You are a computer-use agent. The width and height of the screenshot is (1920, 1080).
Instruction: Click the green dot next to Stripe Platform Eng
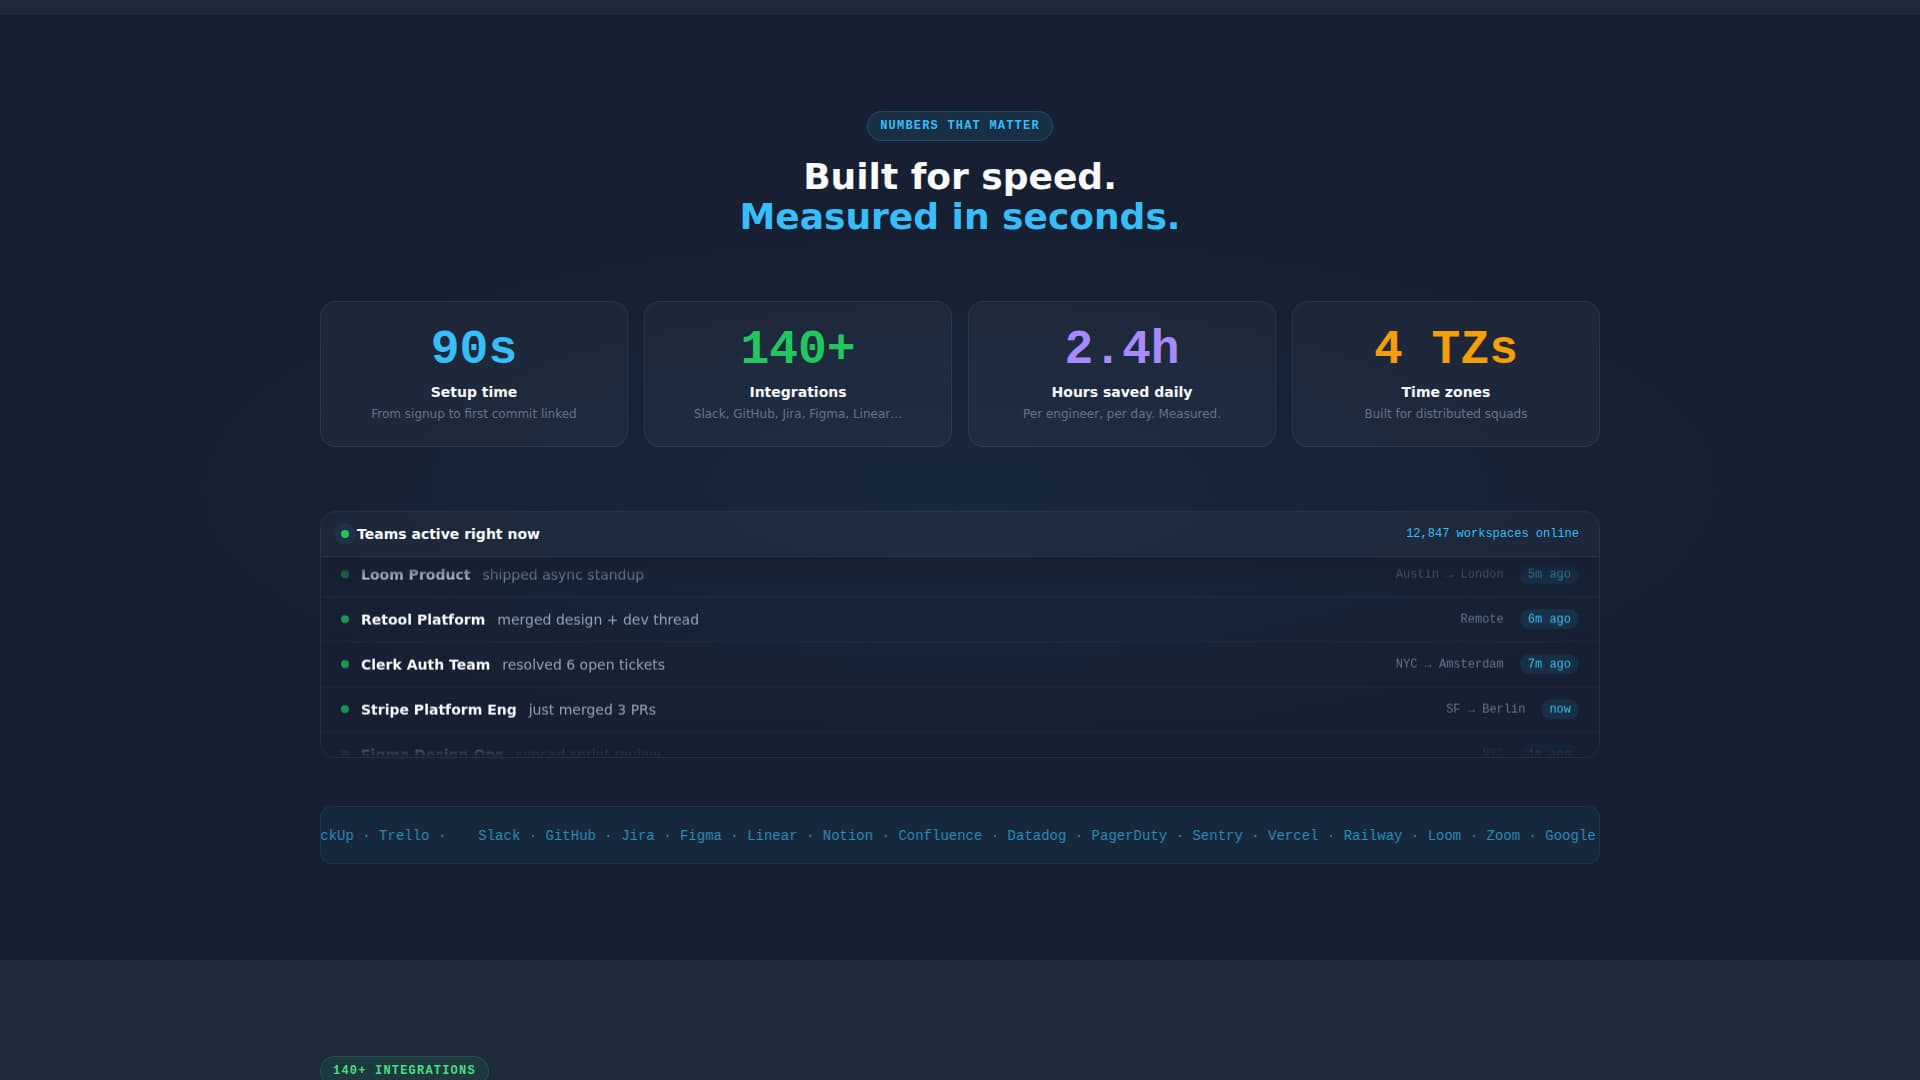(345, 710)
